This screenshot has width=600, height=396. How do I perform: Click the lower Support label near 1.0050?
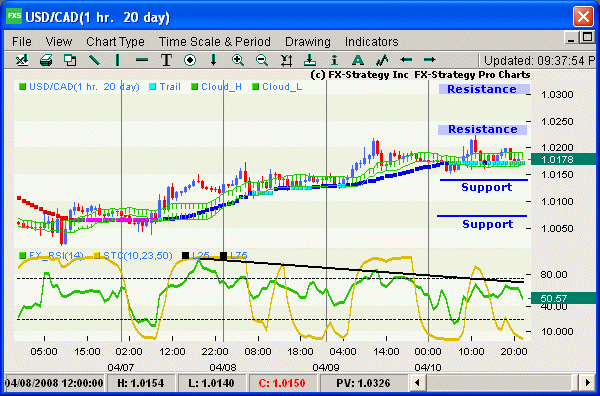[x=488, y=224]
